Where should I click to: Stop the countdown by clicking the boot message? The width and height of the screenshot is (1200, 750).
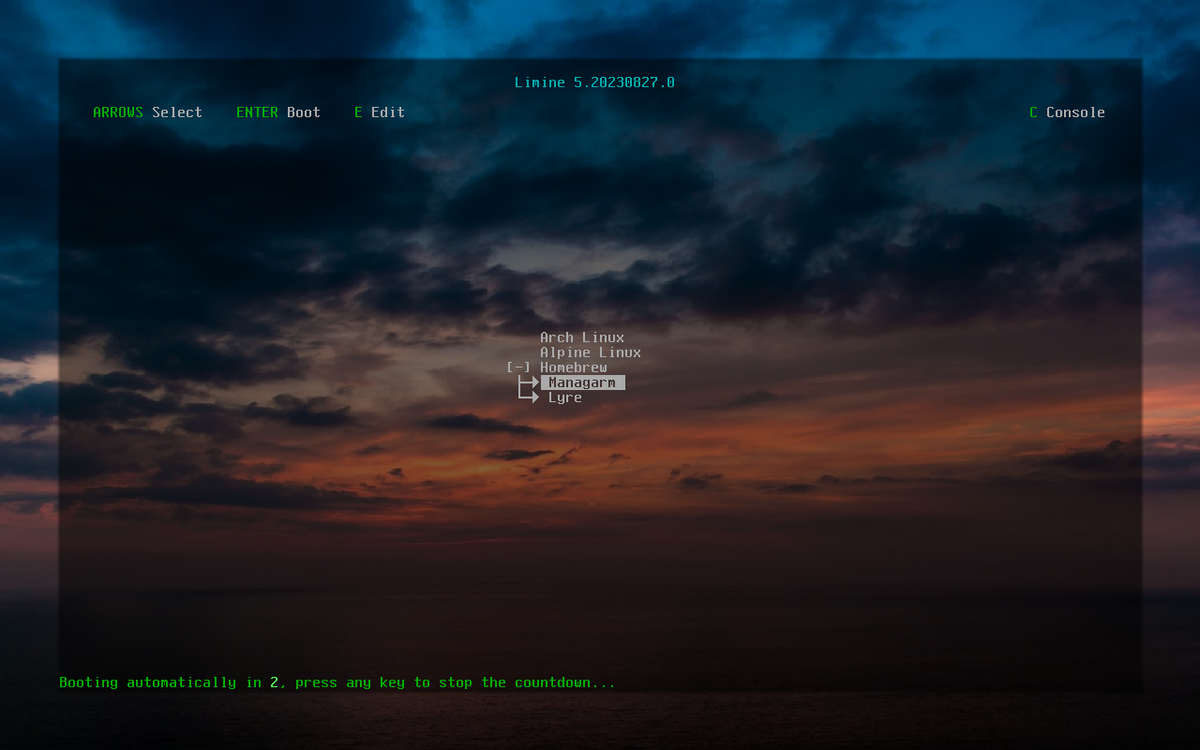pos(336,682)
